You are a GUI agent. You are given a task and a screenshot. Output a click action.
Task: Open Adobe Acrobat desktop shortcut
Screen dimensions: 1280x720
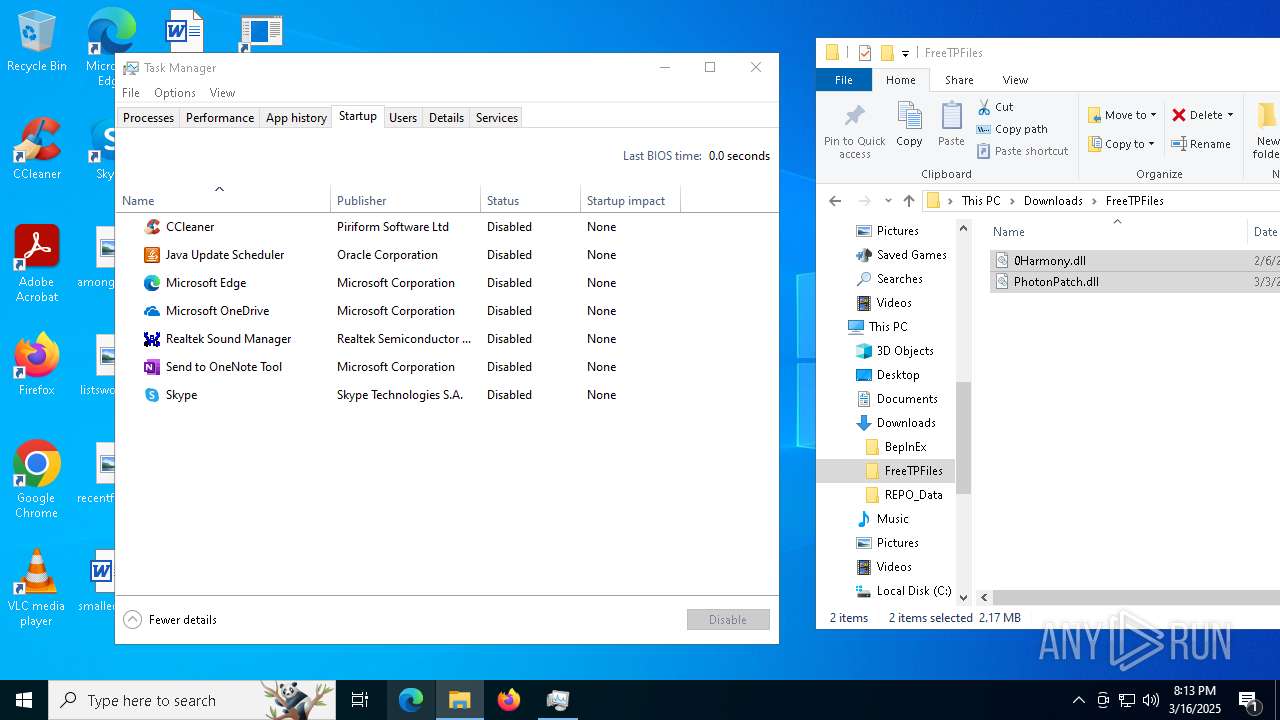pyautogui.click(x=36, y=264)
